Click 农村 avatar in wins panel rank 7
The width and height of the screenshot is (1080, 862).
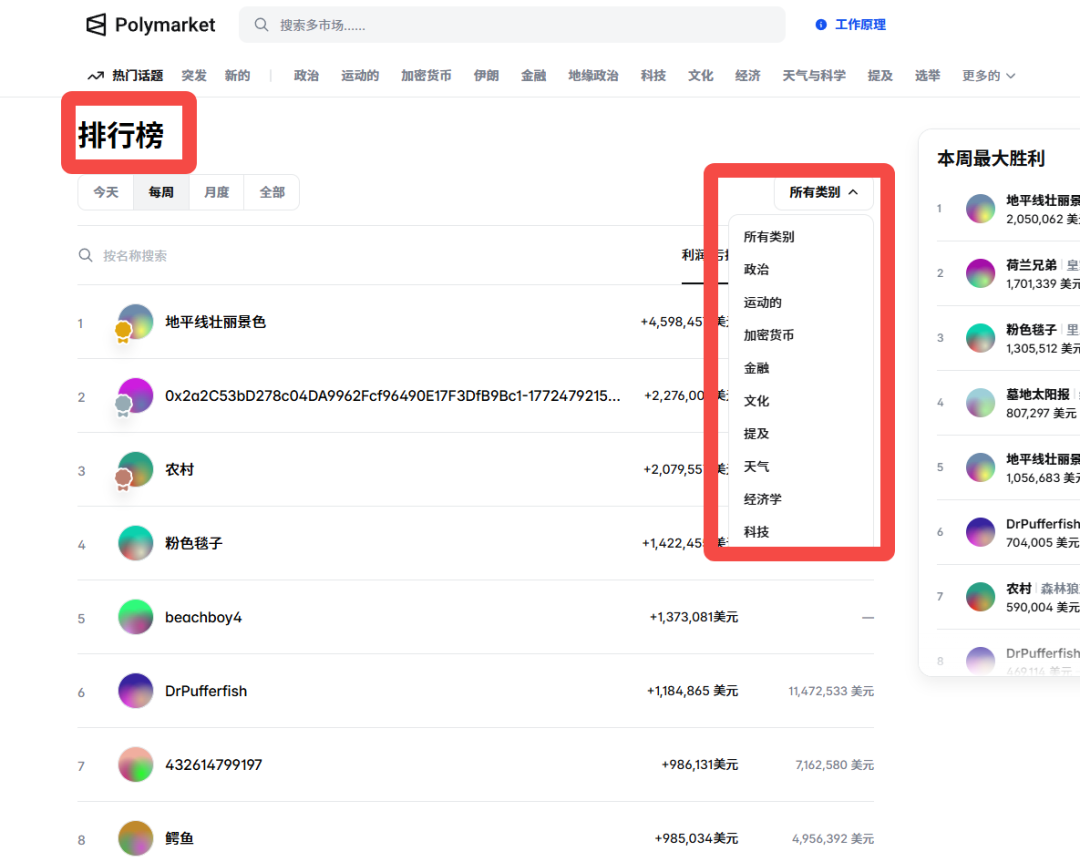980,597
